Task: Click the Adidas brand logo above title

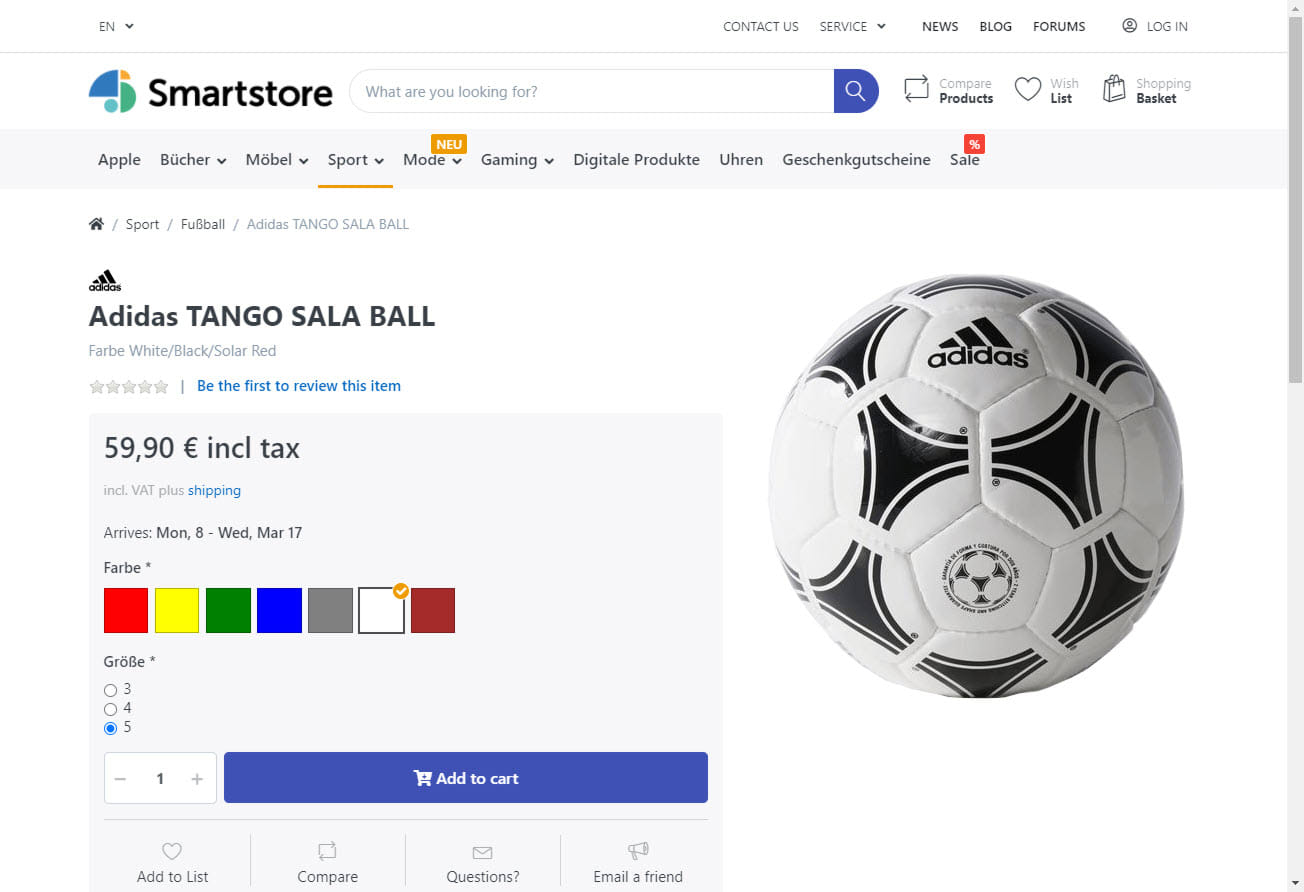Action: point(105,281)
